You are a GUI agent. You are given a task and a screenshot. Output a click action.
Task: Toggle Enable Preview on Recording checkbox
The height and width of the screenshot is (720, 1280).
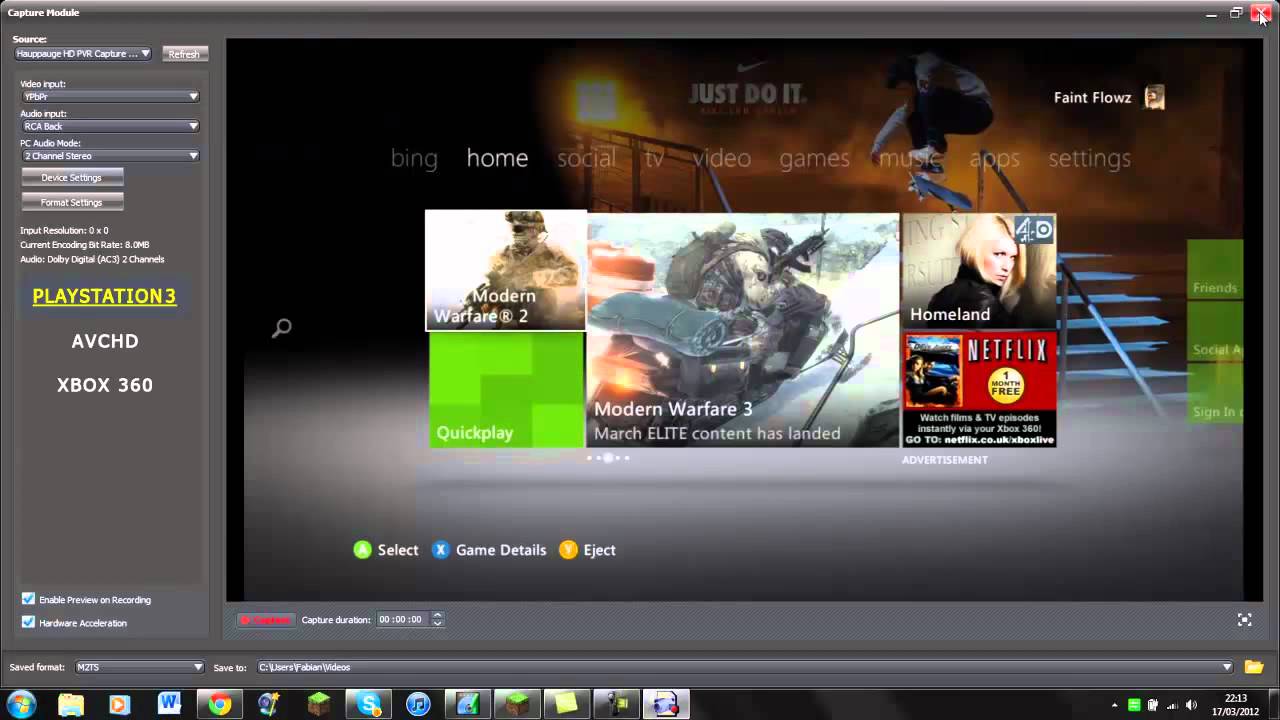28,599
